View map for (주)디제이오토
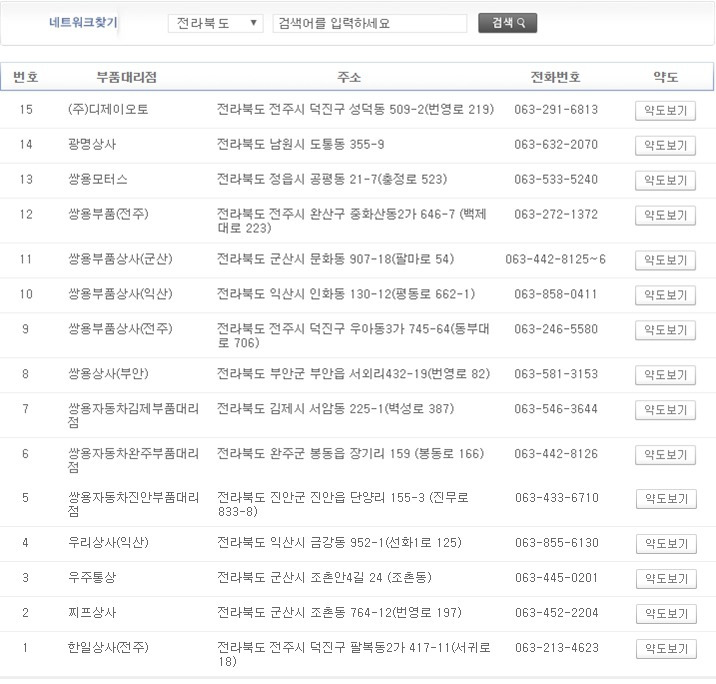 click(x=665, y=110)
